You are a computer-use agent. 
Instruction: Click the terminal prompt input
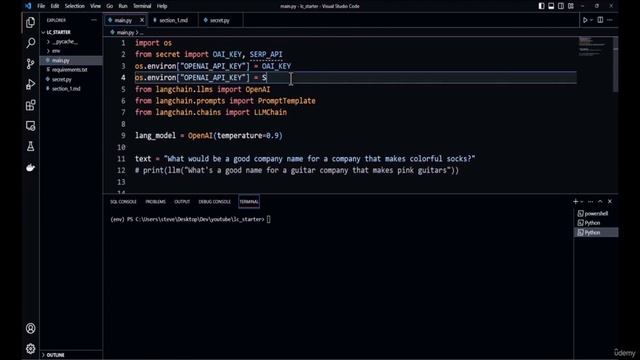coord(269,219)
